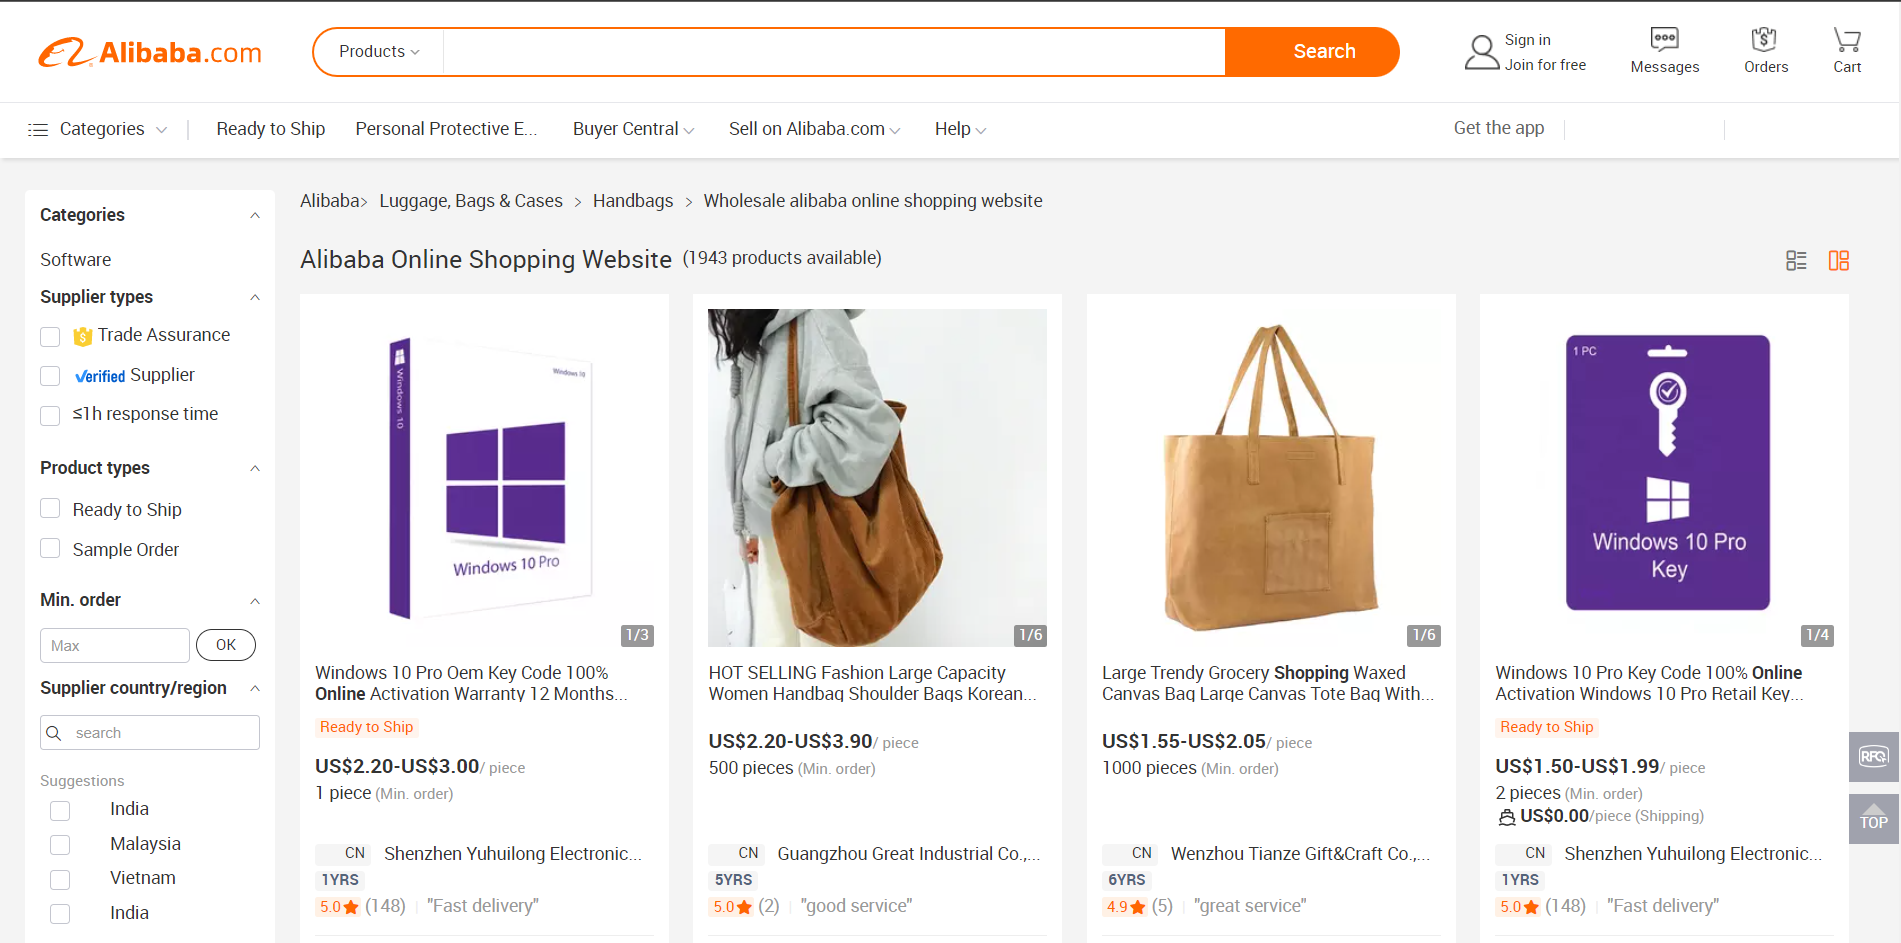Collapse the Min. order section
This screenshot has height=943, width=1901.
click(255, 601)
